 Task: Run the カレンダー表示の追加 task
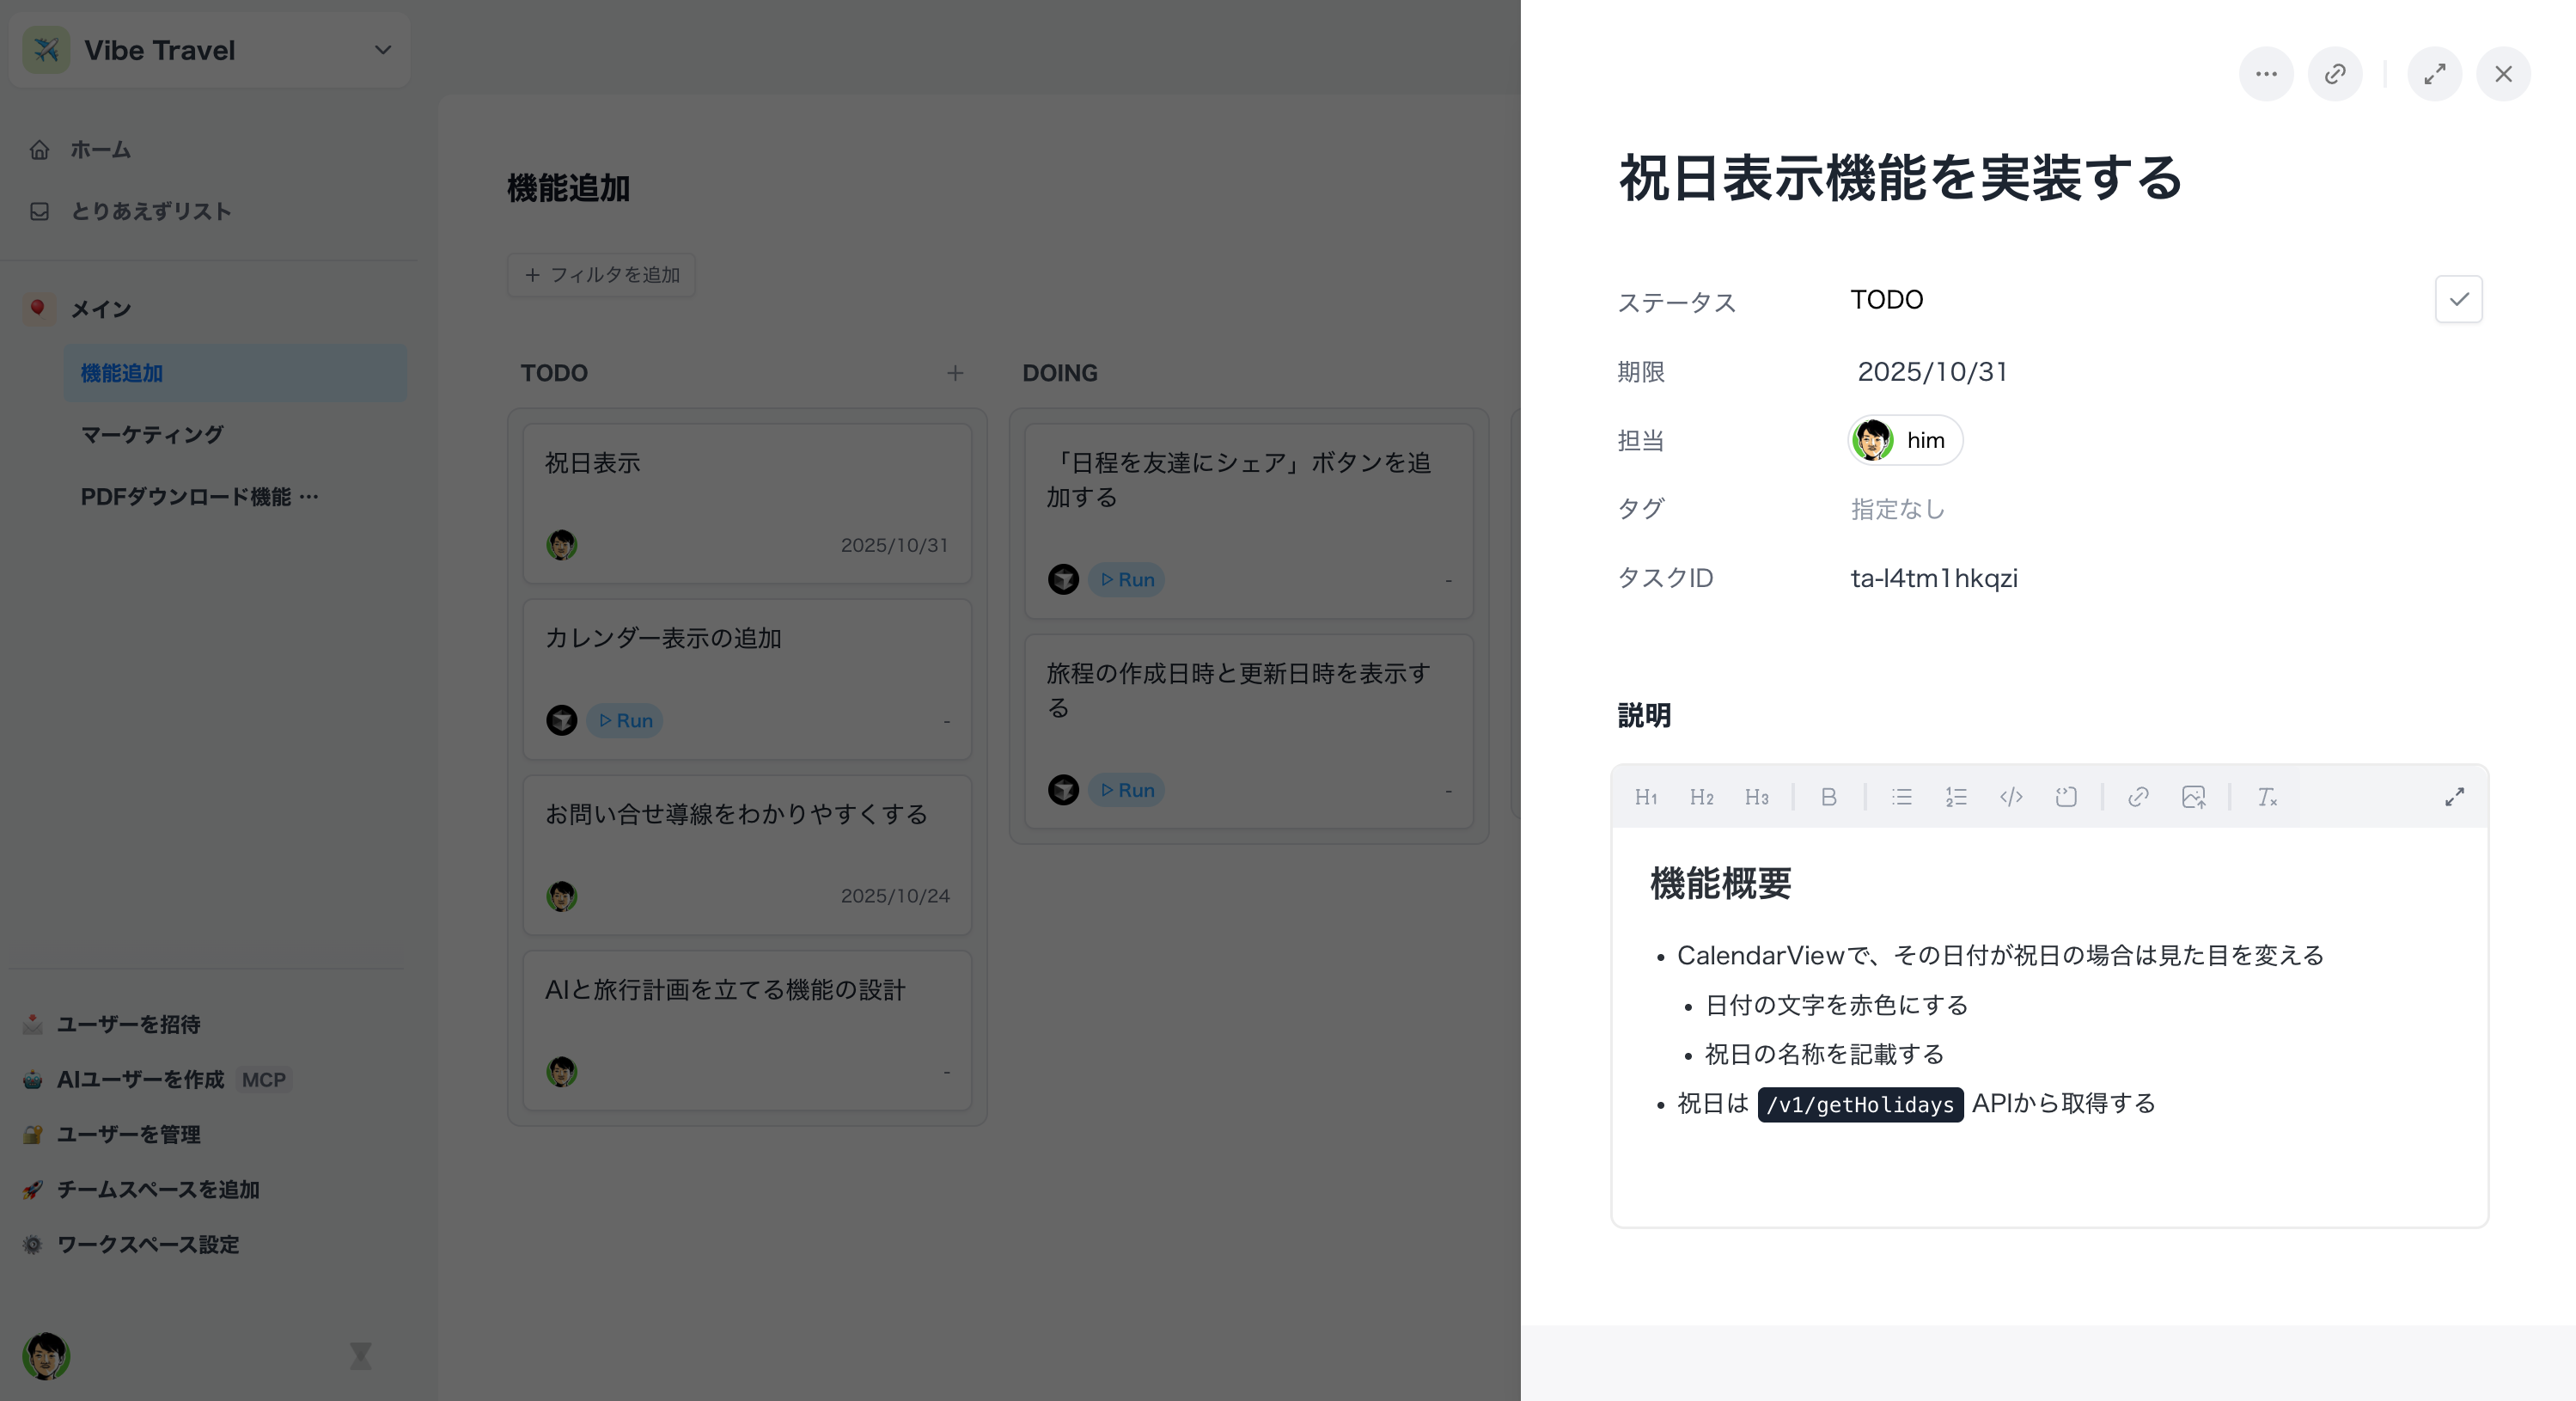tap(623, 720)
